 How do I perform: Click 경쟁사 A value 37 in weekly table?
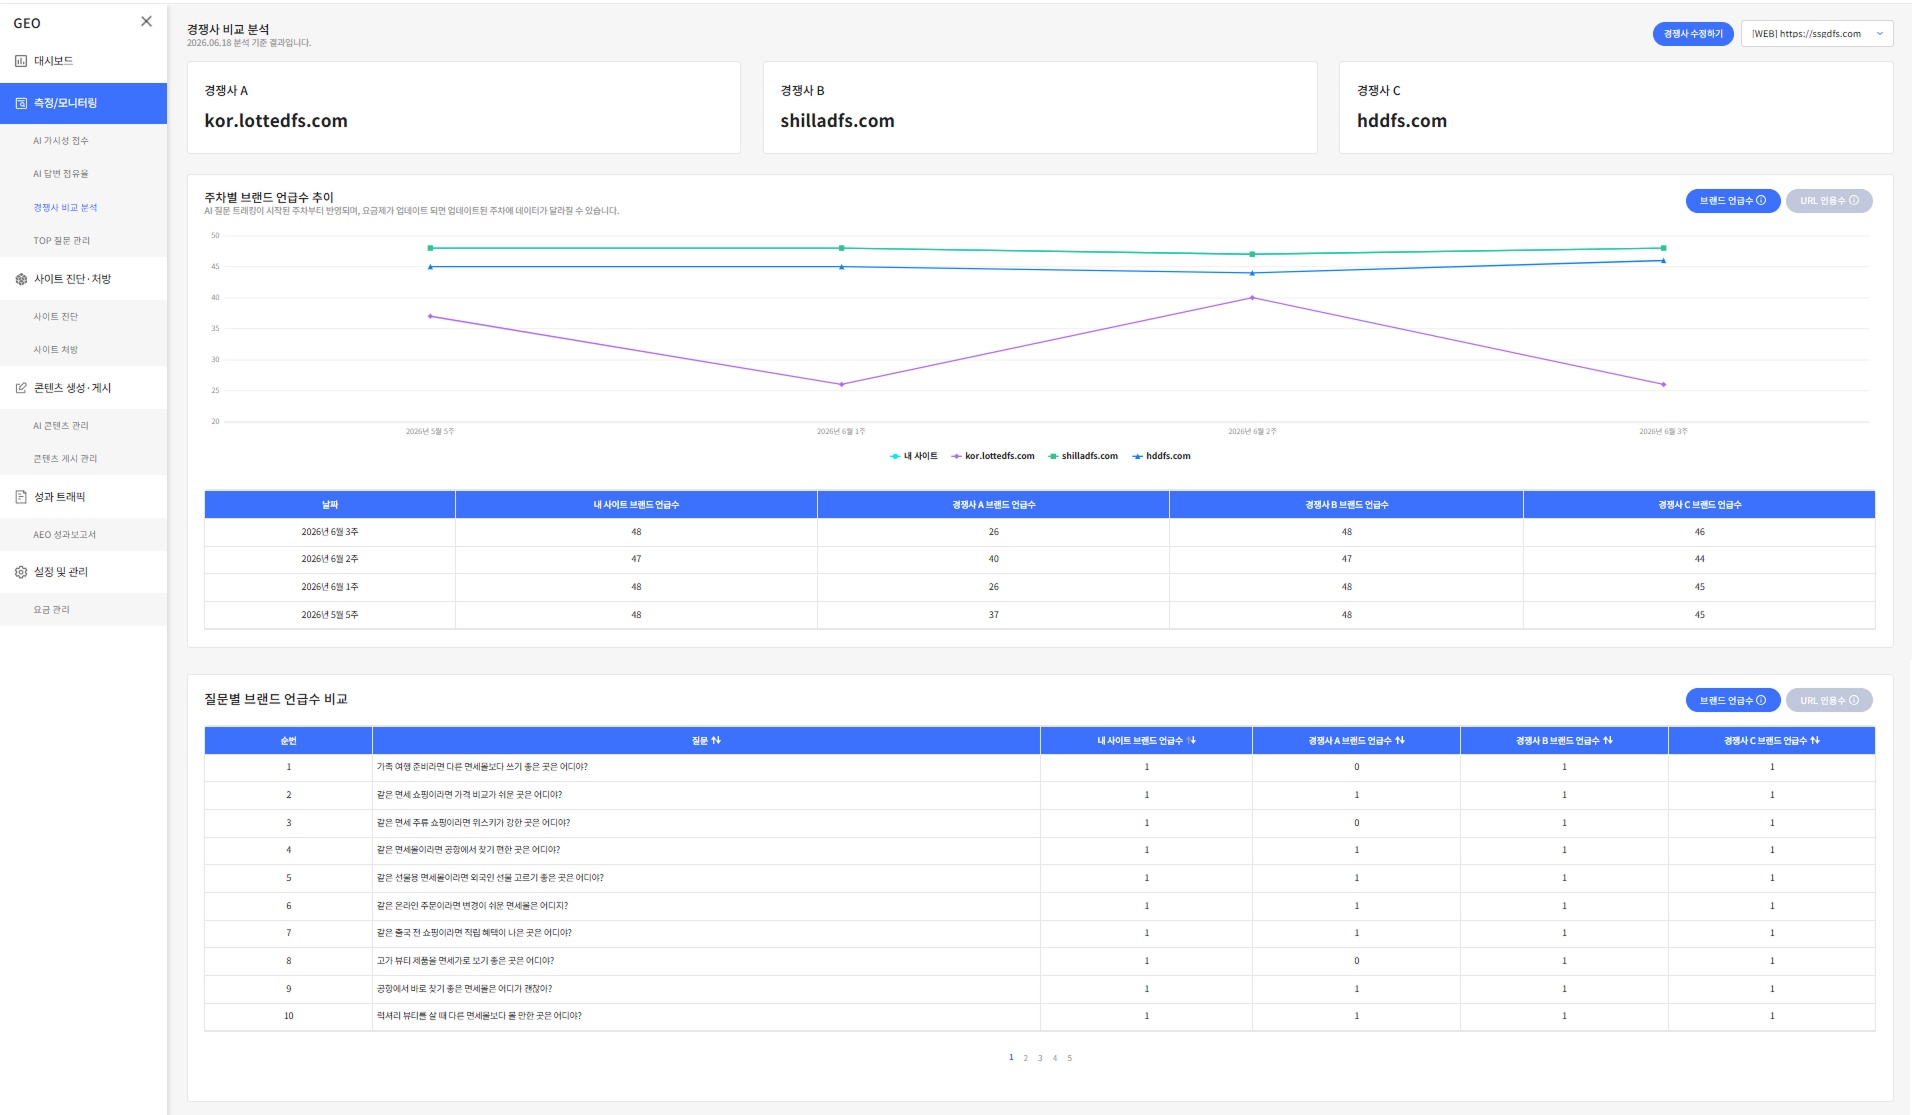coord(993,615)
